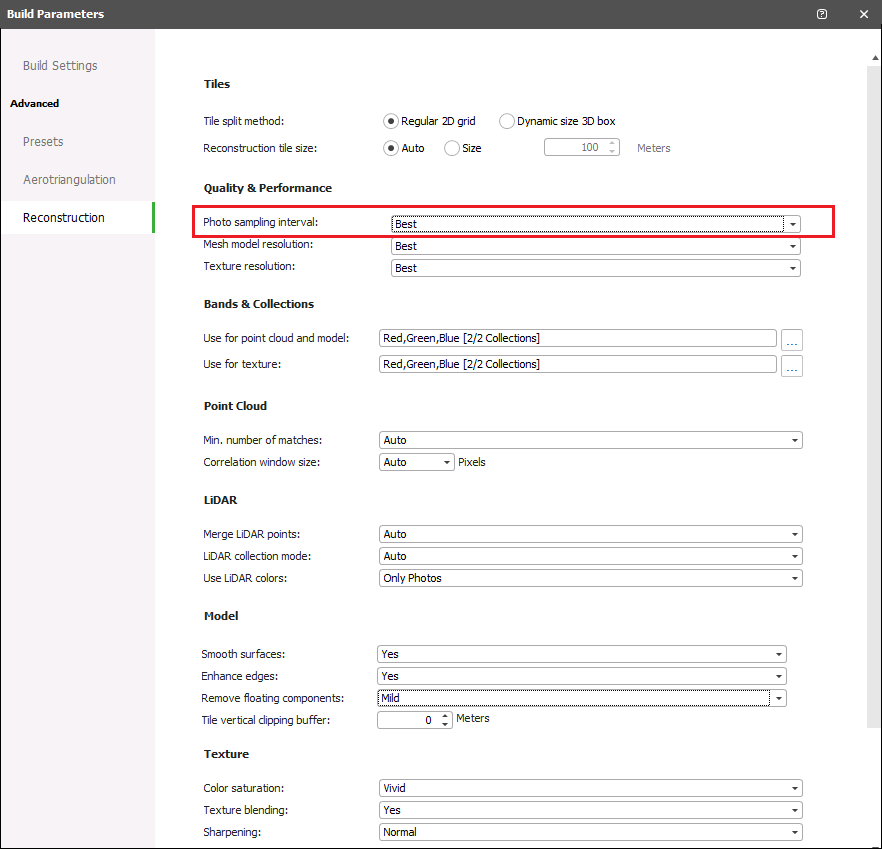
Task: Click the Remove floating components label
Action: click(x=273, y=698)
